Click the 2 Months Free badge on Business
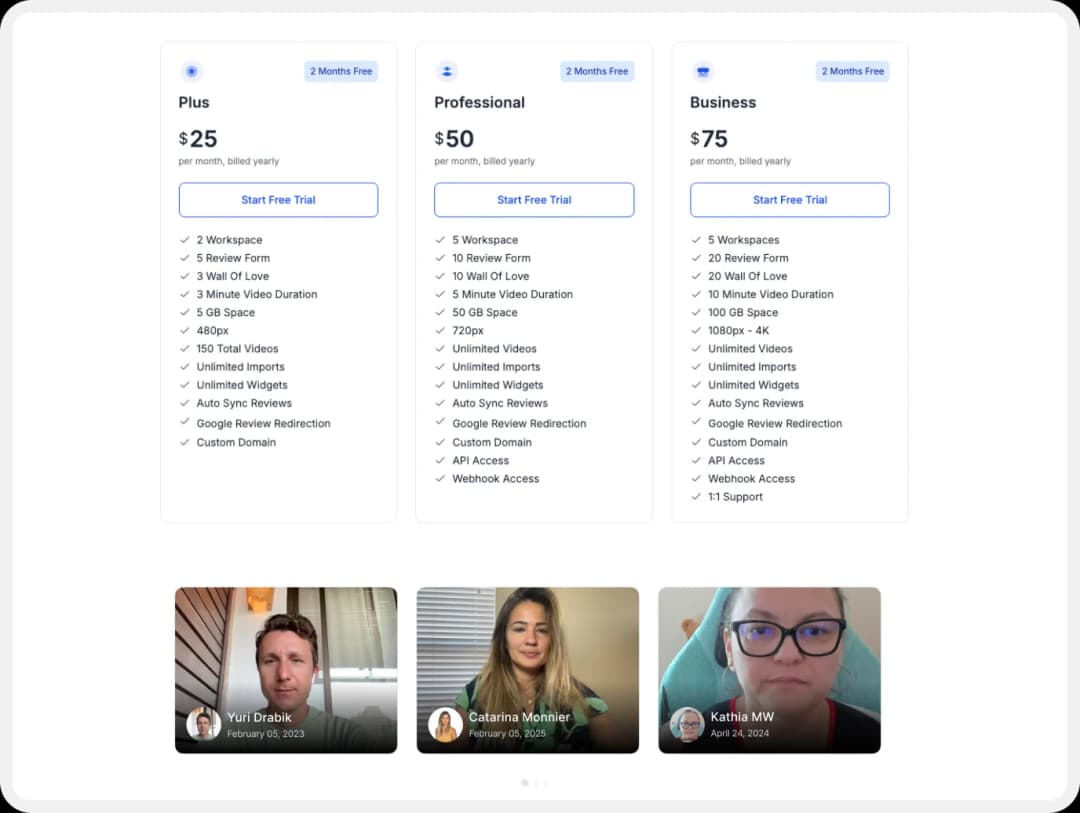The height and width of the screenshot is (813, 1080). pyautogui.click(x=851, y=71)
